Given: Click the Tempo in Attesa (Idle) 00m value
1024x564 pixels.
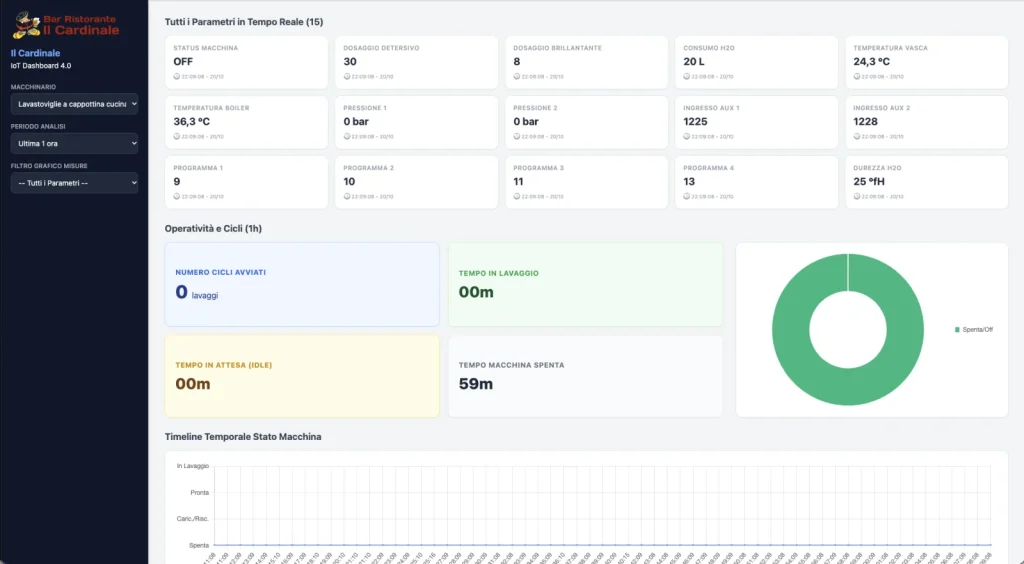Looking at the screenshot, I should pyautogui.click(x=193, y=384).
